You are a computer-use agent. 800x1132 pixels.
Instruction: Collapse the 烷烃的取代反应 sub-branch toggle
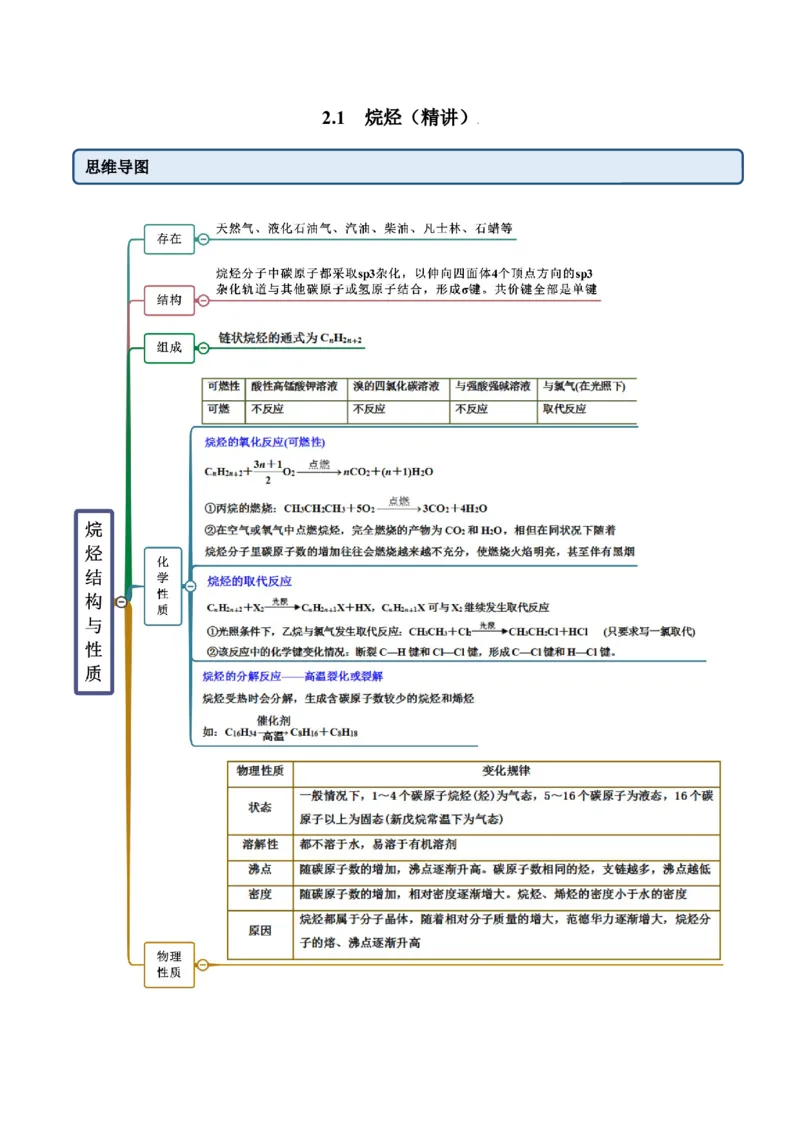[191, 585]
